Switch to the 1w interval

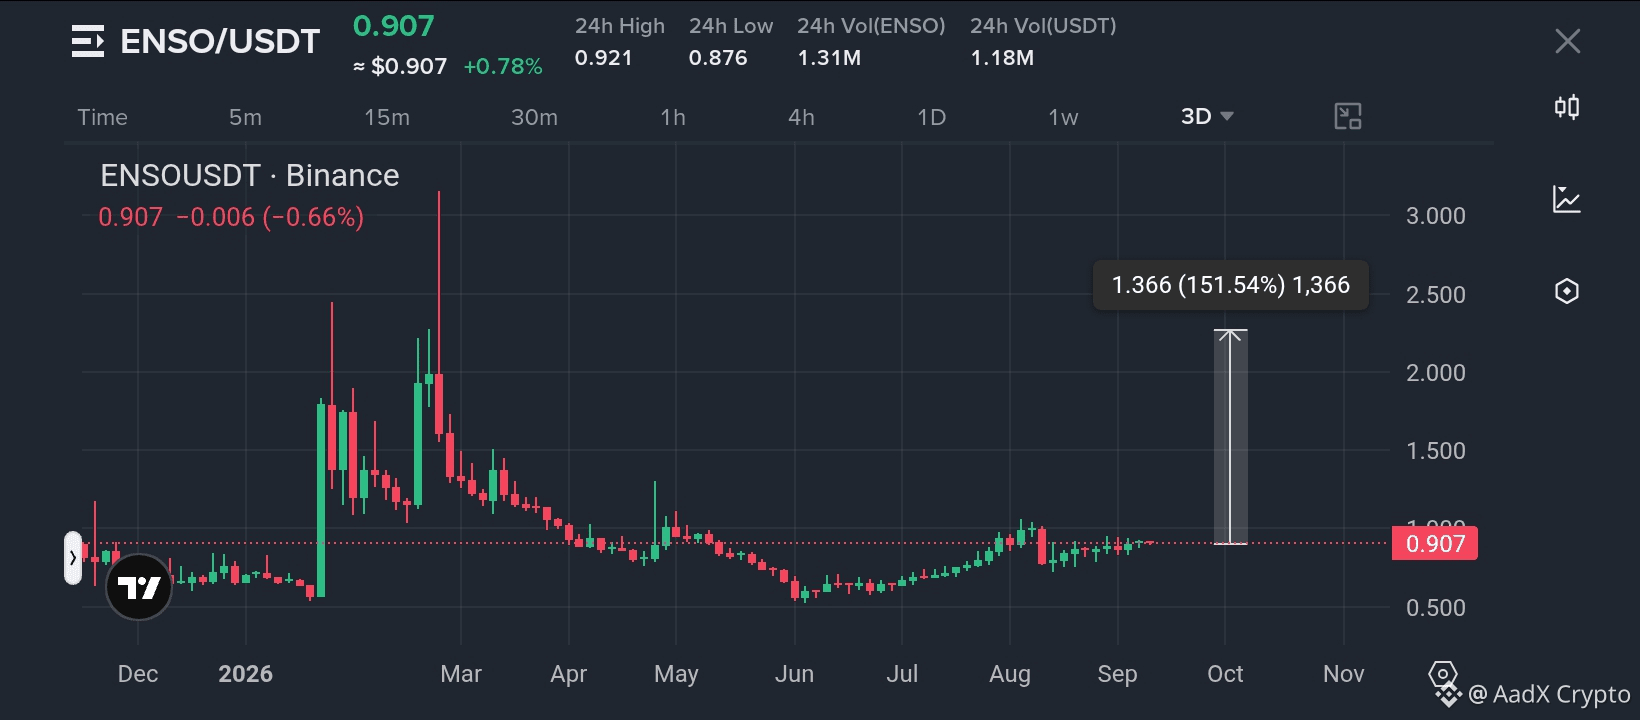point(1063,117)
